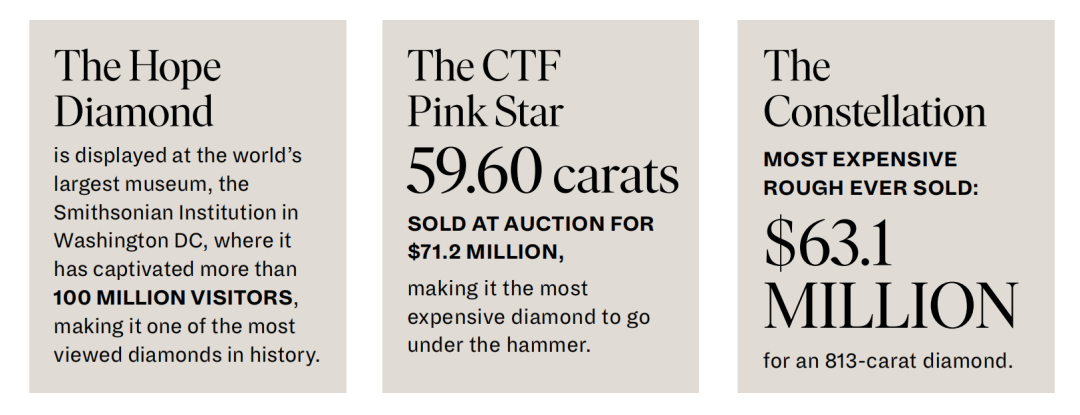Image resolution: width=1080 pixels, height=415 pixels.
Task: Click "viewed diamonds in history." line
Action: (x=187, y=355)
